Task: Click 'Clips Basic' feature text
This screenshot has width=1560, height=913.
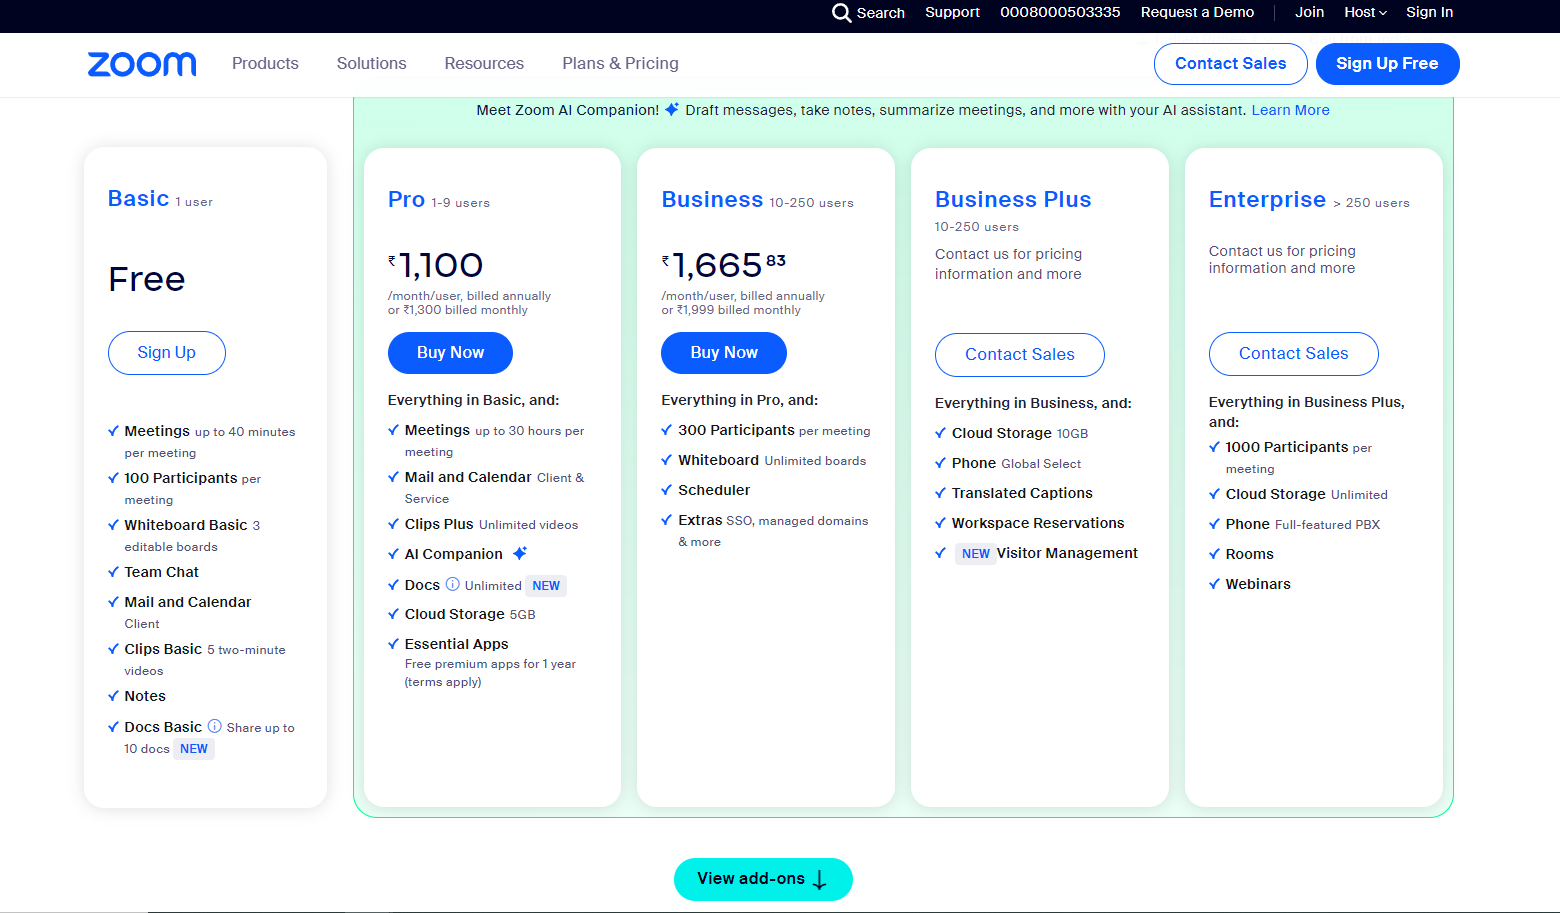Action: (163, 649)
